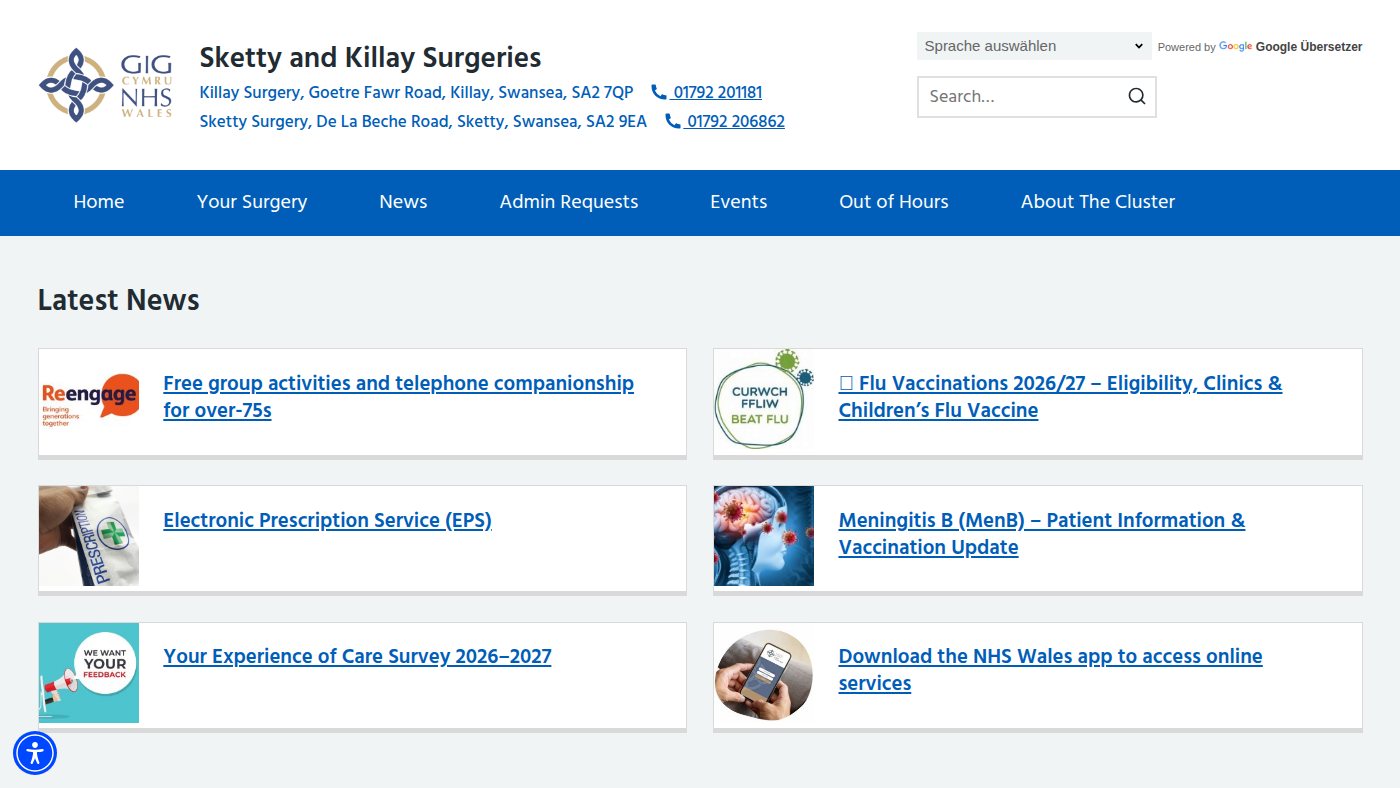Call Sketty Surgery number 01792 206862

pos(725,121)
